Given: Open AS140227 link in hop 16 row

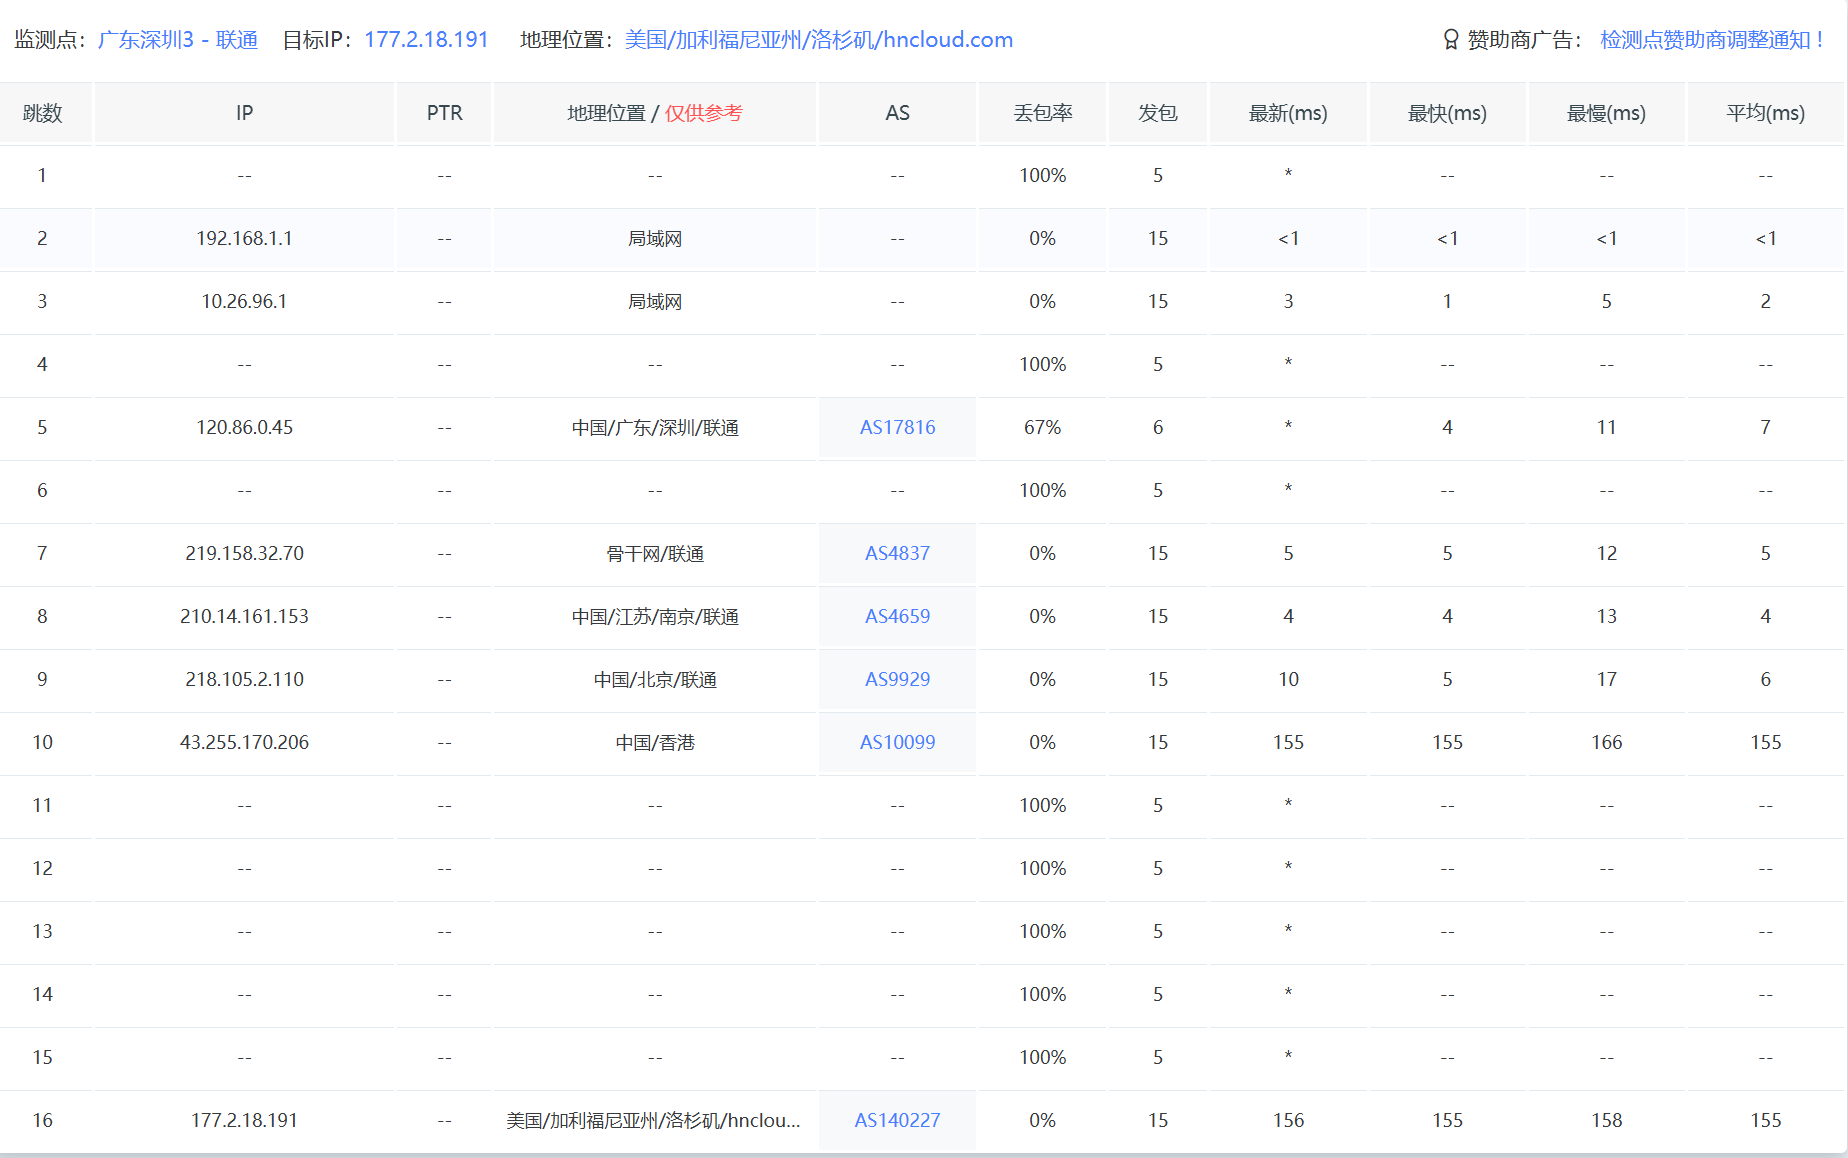Looking at the screenshot, I should [897, 1120].
